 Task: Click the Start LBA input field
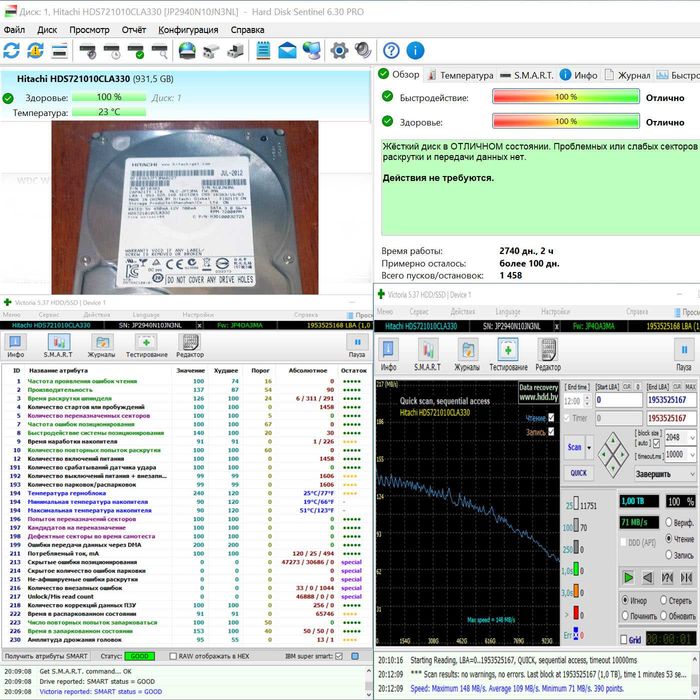point(618,400)
